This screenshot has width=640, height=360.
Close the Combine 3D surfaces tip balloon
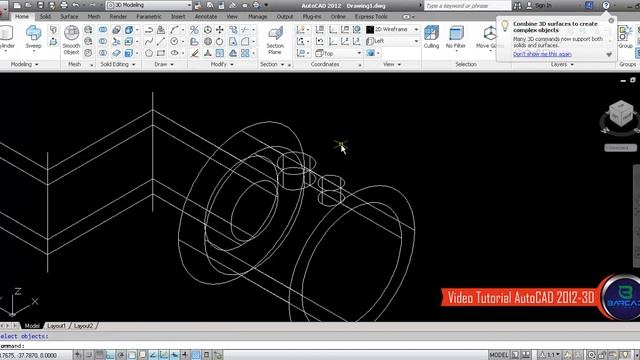(611, 20)
